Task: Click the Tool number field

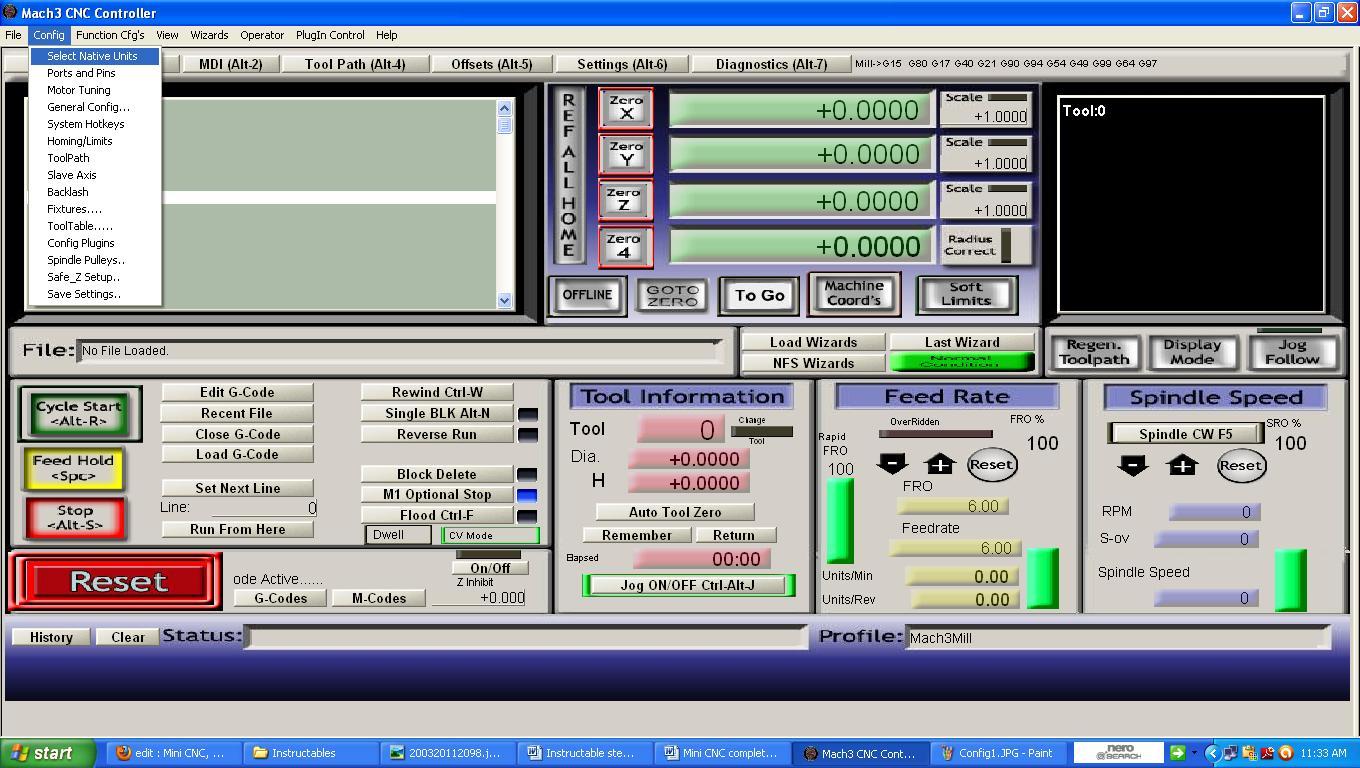Action: [x=680, y=429]
